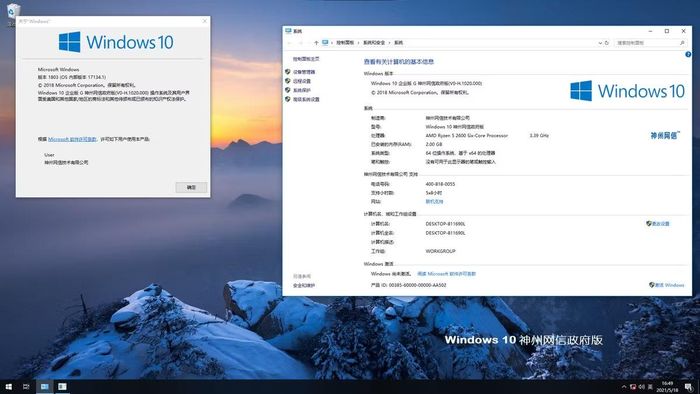The width and height of the screenshot is (700, 394).
Task: Close the About Windows dialog
Action: [x=204, y=21]
